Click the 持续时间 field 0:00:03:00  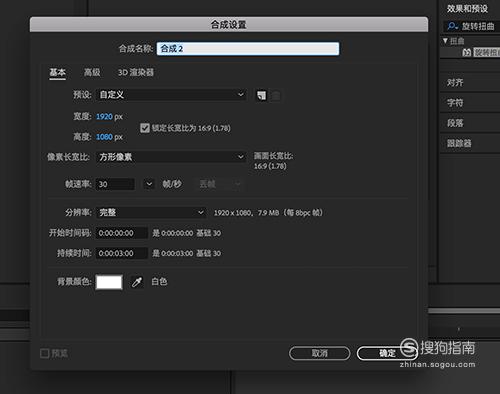122,253
